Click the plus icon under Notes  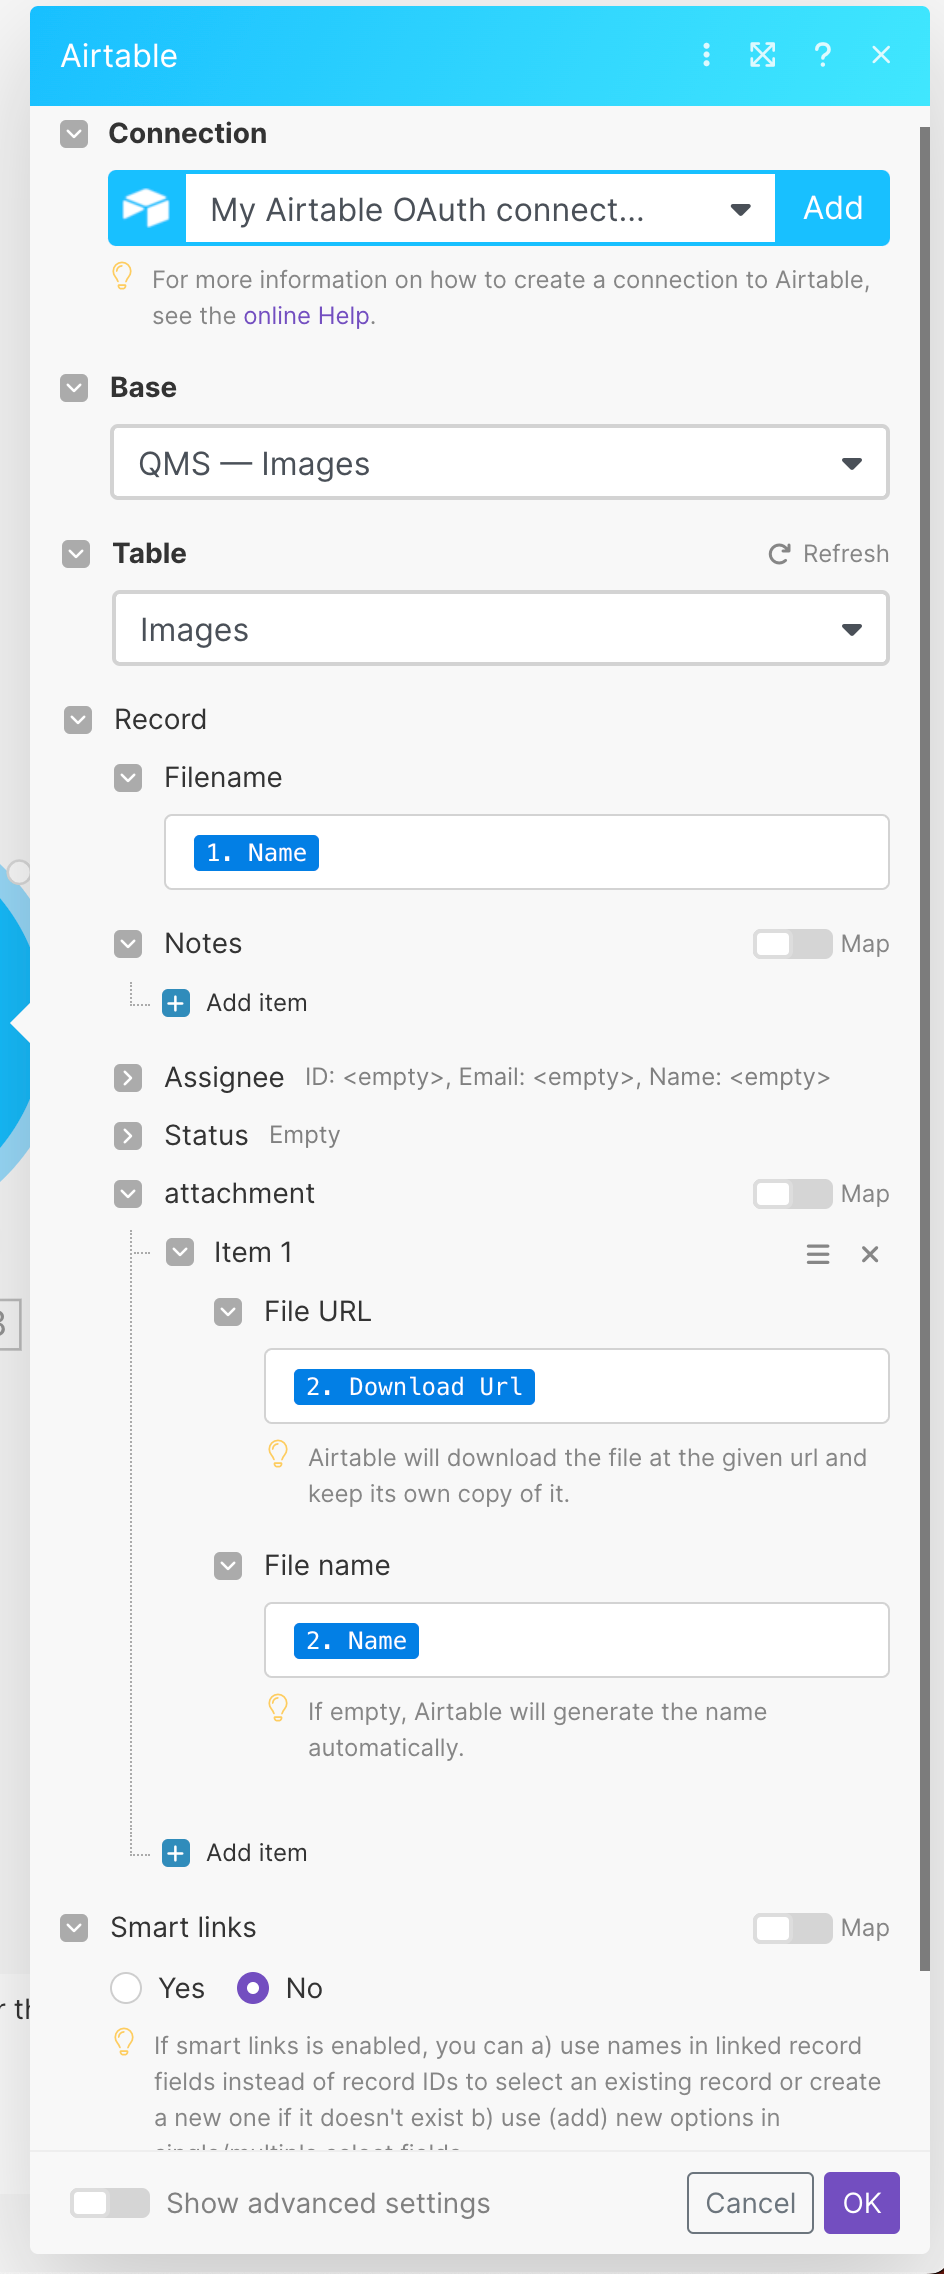(176, 1003)
